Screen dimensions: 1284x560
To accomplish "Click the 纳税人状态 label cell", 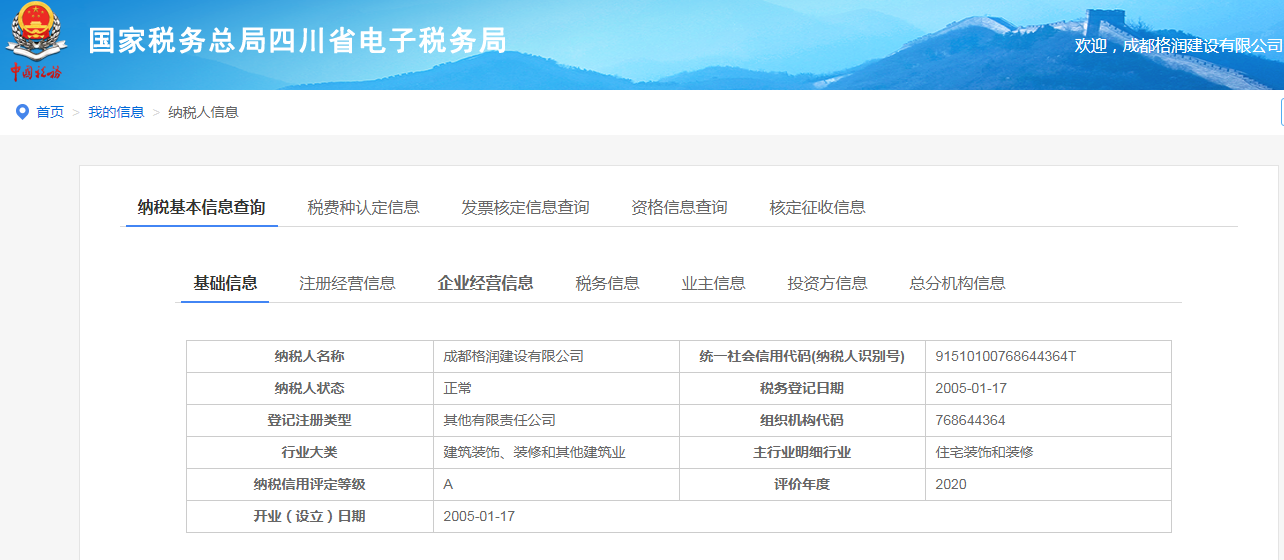I will click(x=310, y=388).
